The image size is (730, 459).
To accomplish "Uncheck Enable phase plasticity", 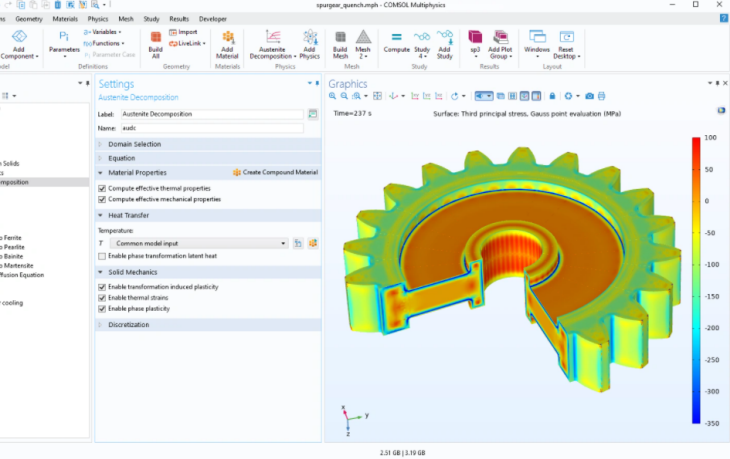I will [x=102, y=309].
